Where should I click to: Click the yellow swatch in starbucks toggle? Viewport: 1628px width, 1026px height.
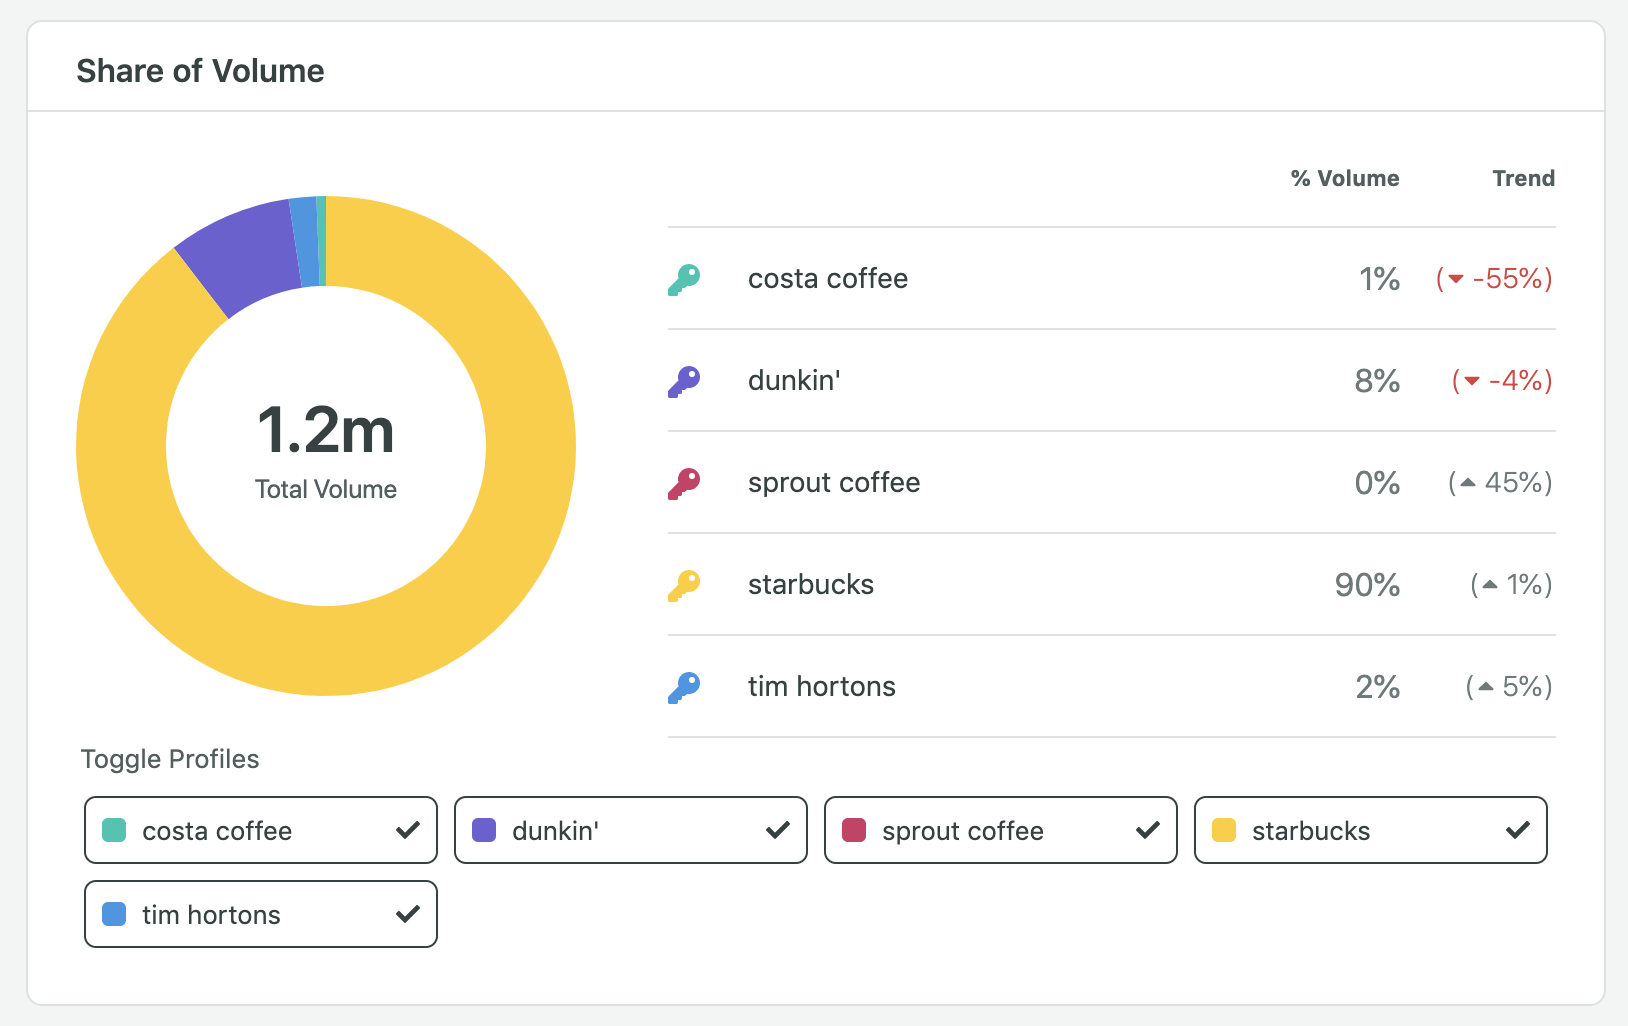pyautogui.click(x=1224, y=830)
